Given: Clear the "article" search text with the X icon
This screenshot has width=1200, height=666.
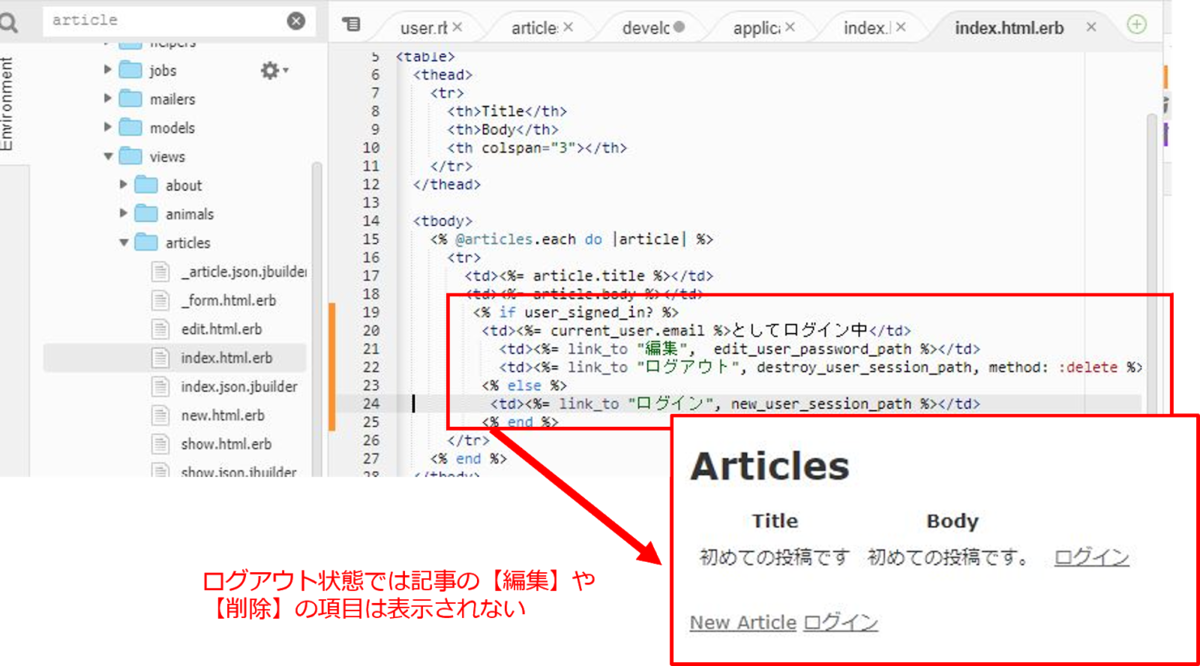Looking at the screenshot, I should 296,20.
